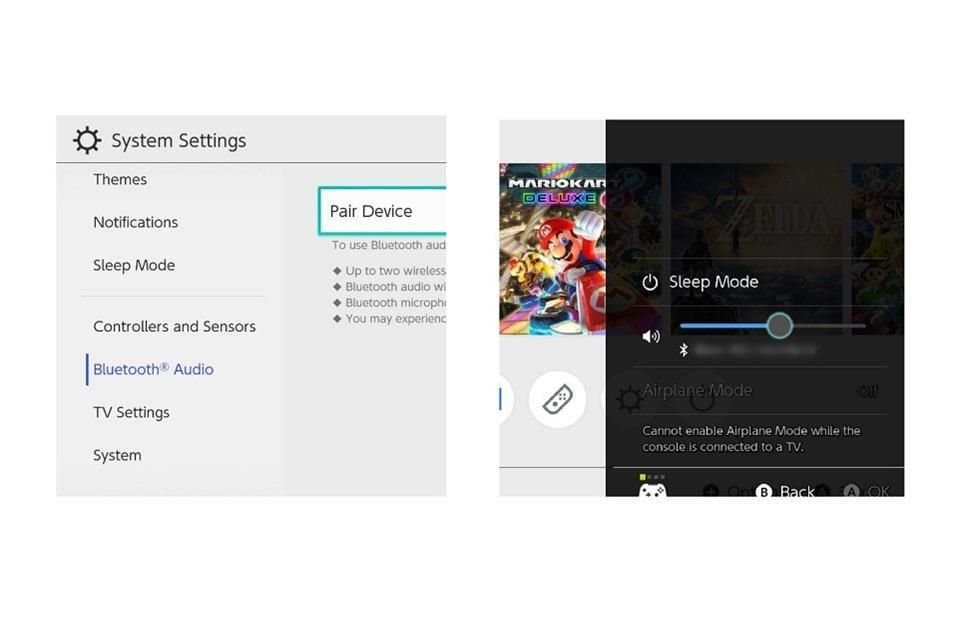Click the Pair Device button
The image size is (960, 640).
(x=383, y=211)
